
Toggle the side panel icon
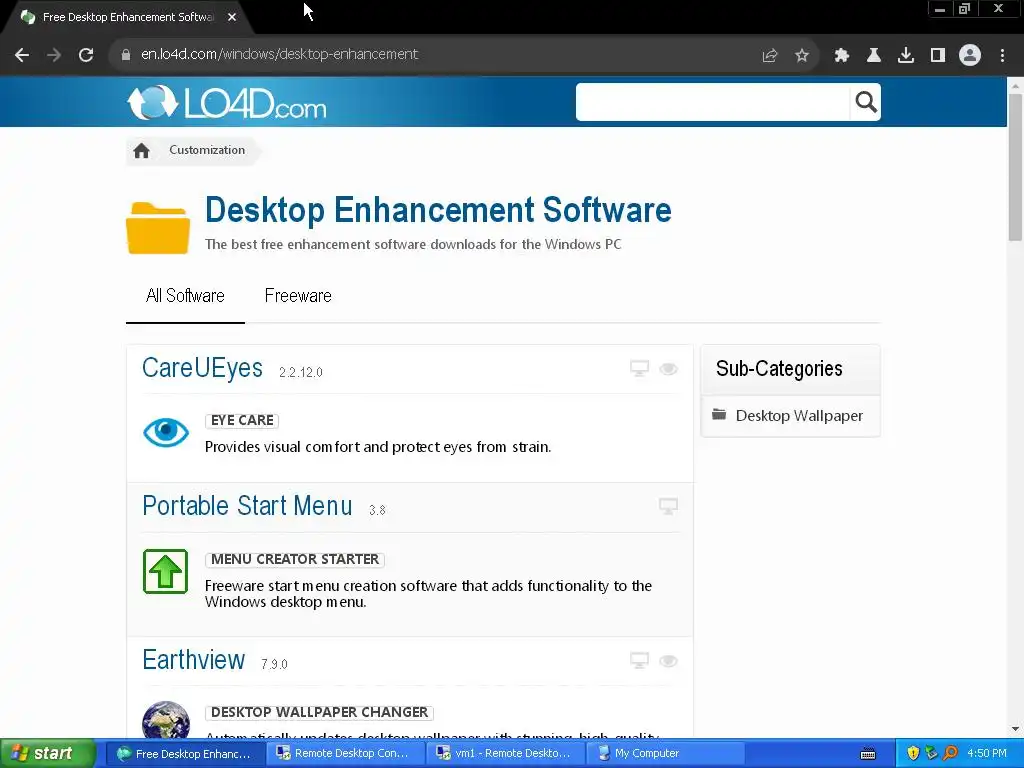coord(938,56)
